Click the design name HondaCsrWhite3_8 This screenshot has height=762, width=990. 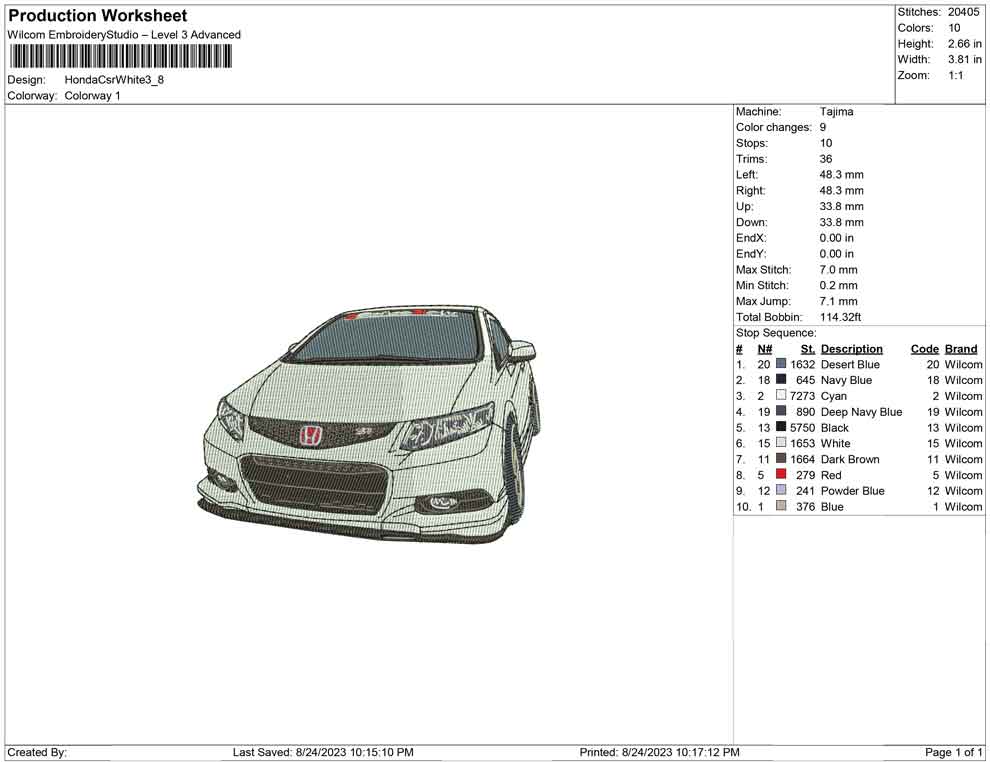tap(114, 80)
